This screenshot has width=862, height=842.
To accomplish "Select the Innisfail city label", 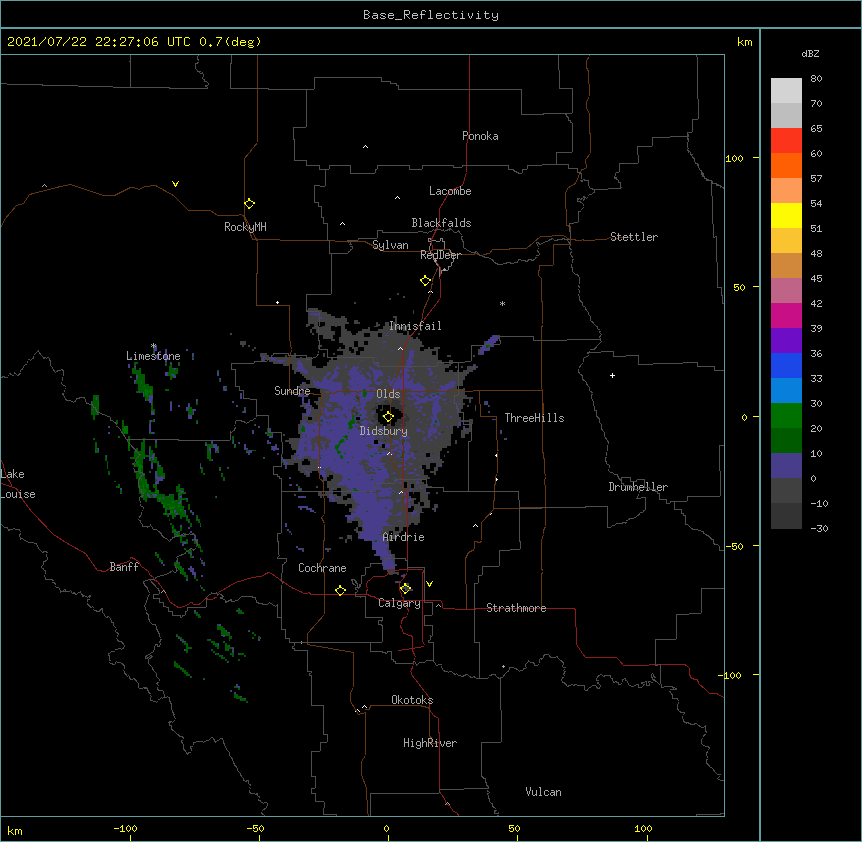I will (x=415, y=326).
